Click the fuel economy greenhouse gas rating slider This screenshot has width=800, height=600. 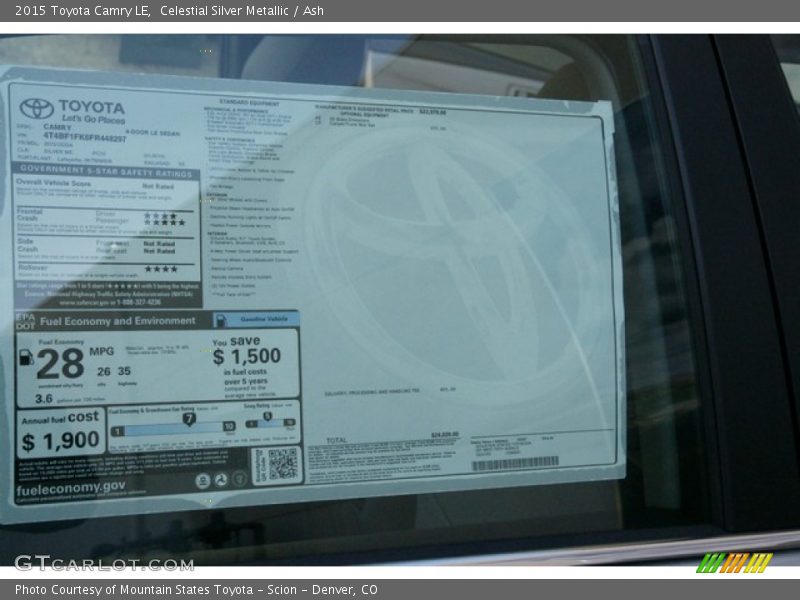point(173,427)
